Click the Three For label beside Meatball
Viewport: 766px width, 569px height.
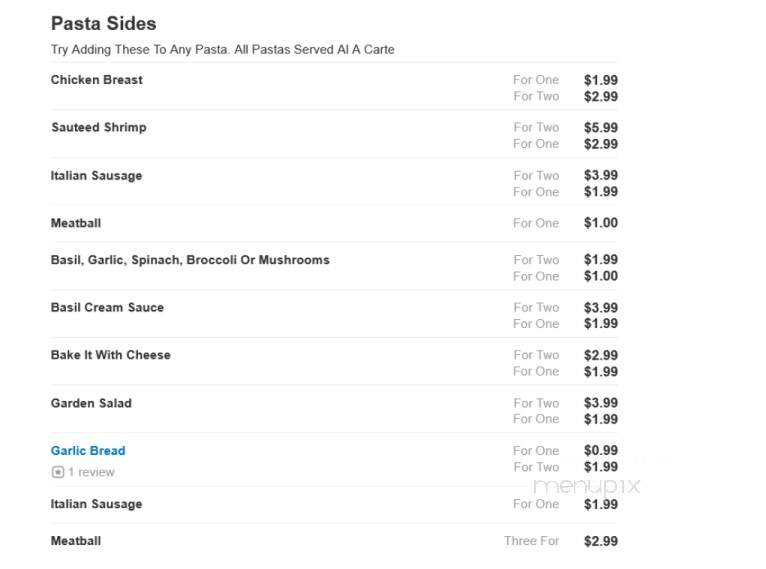coord(532,541)
